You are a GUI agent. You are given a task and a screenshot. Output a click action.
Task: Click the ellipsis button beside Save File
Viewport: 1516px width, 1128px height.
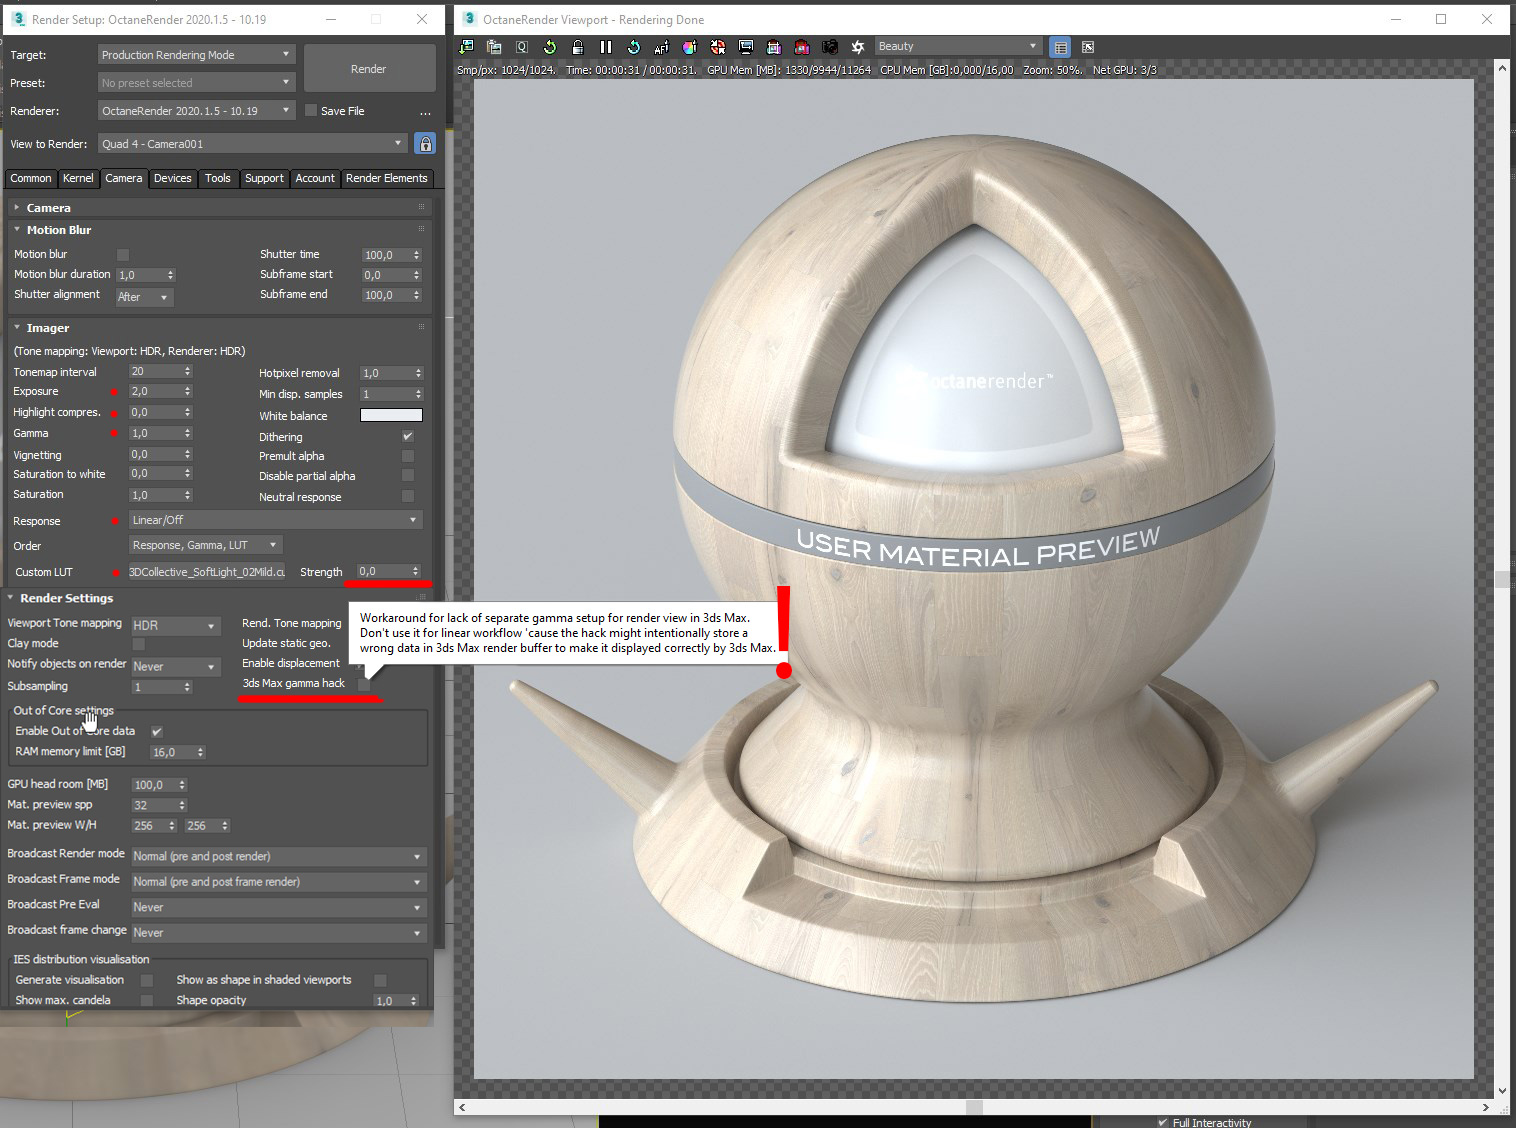point(425,112)
